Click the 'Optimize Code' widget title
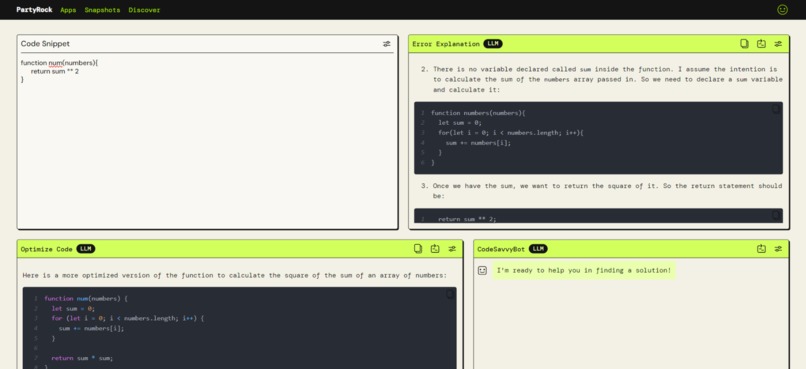This screenshot has width=806, height=369. 47,249
